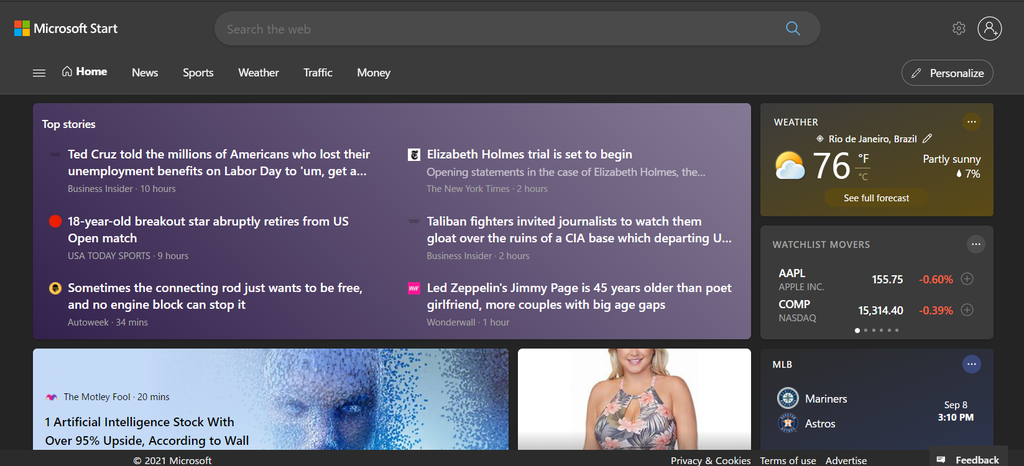Open the MLB card more options menu

point(972,364)
